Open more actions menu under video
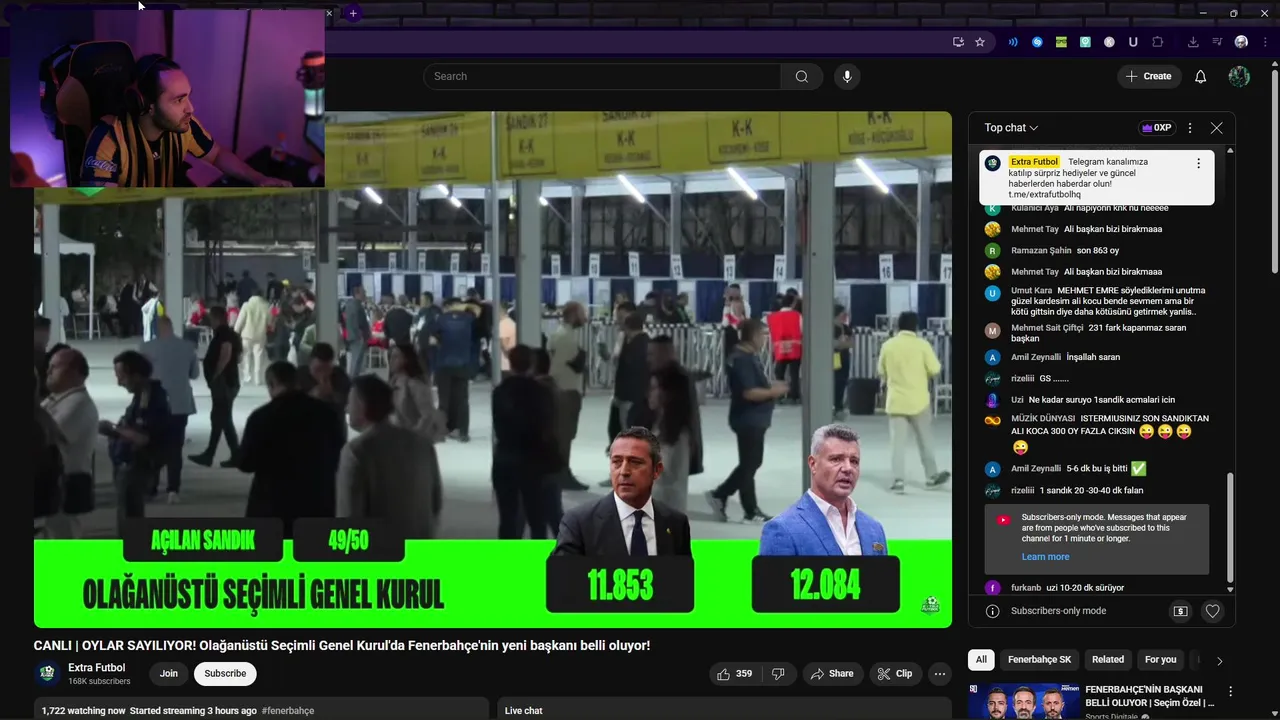Screen dimensions: 1280x720 coord(939,674)
